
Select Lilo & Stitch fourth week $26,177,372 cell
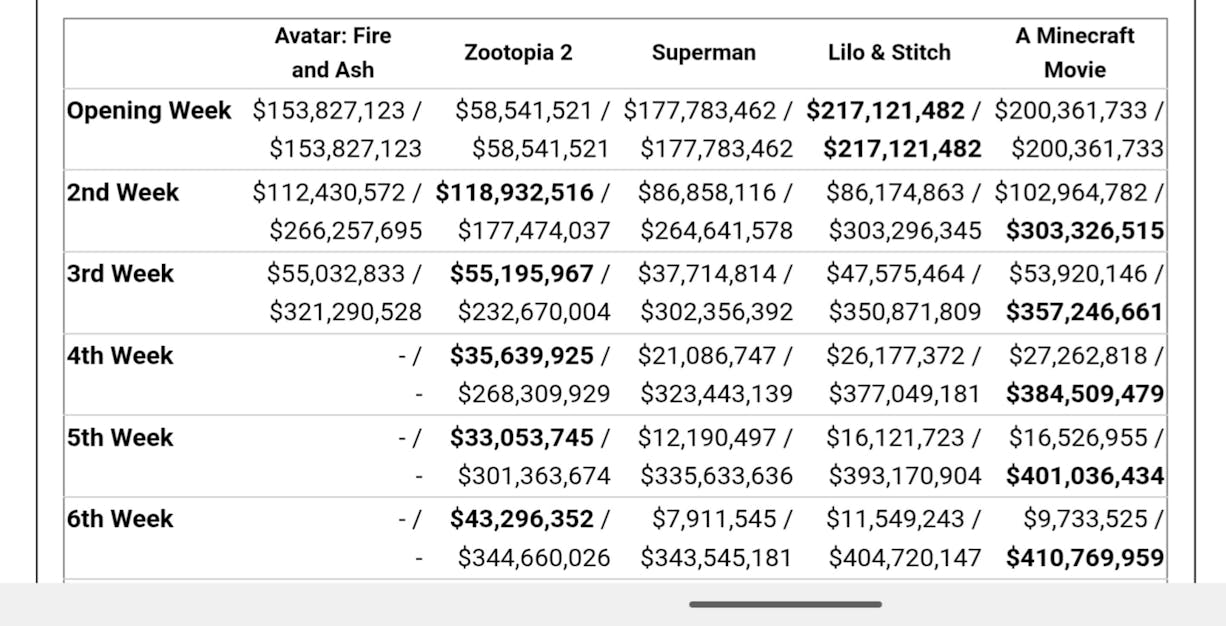pos(896,356)
